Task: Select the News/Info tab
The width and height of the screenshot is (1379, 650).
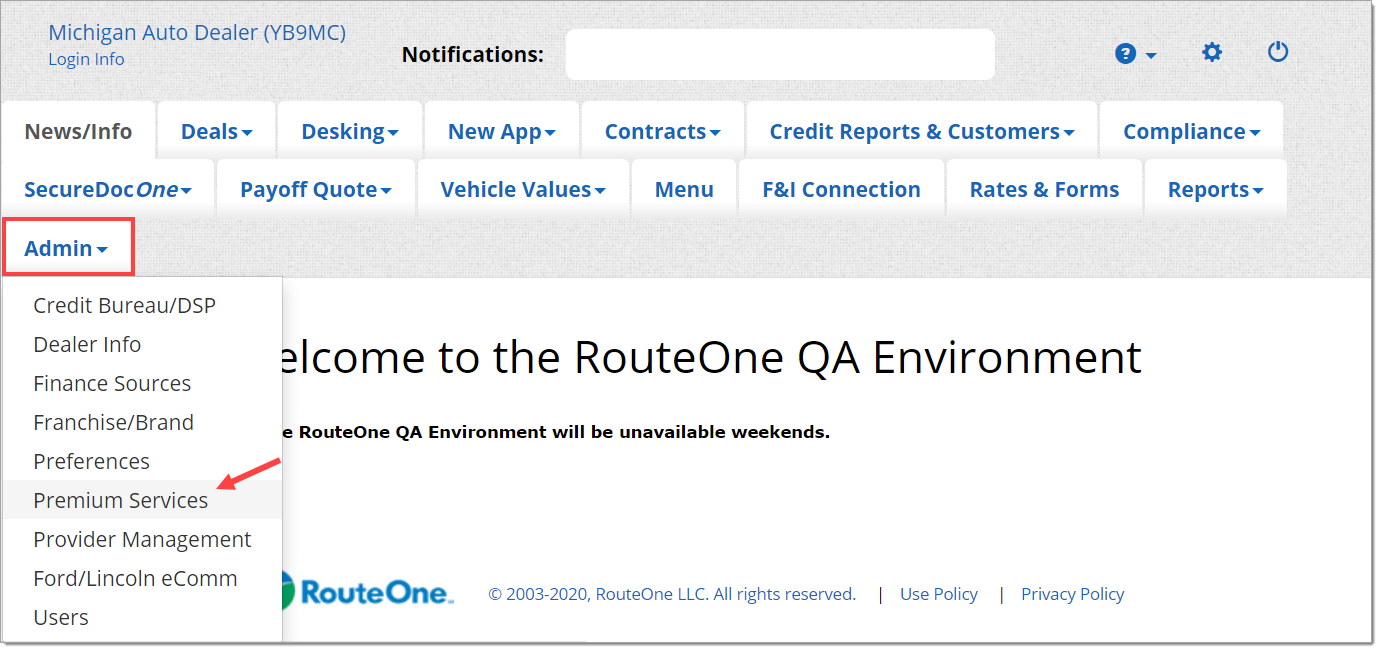Action: point(78,131)
